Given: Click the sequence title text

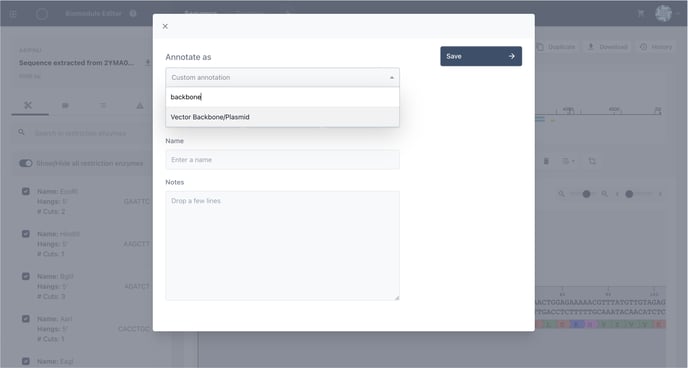Looking at the screenshot, I should 76,63.
